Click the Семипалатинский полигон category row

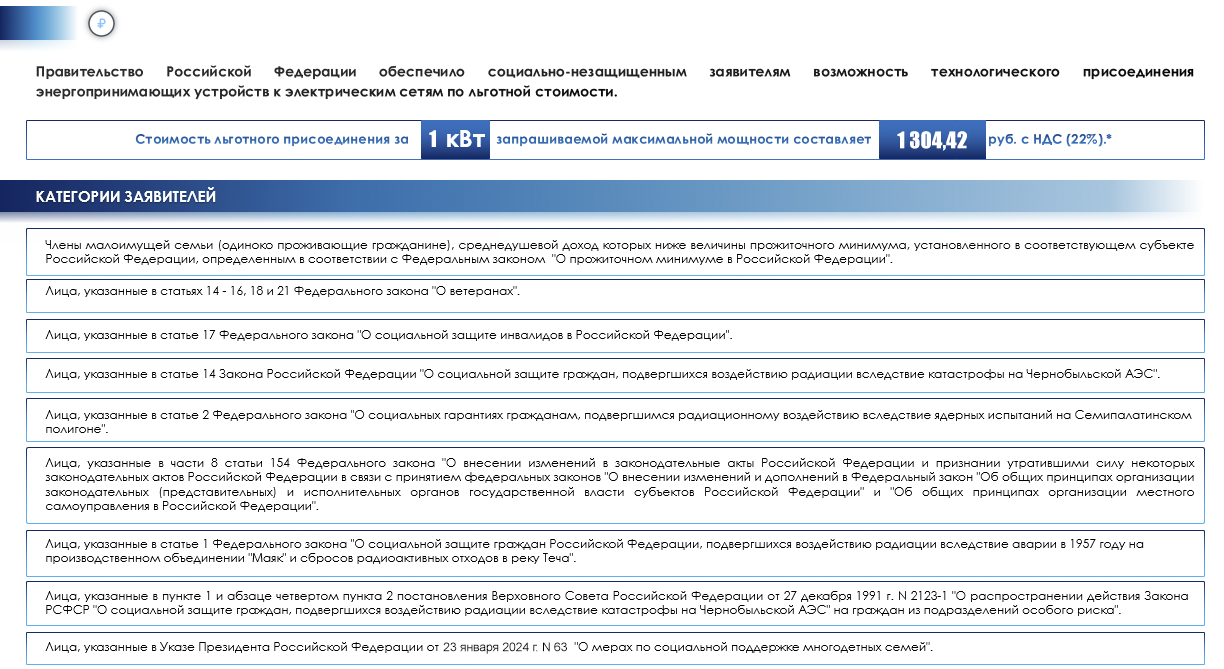[x=615, y=420]
